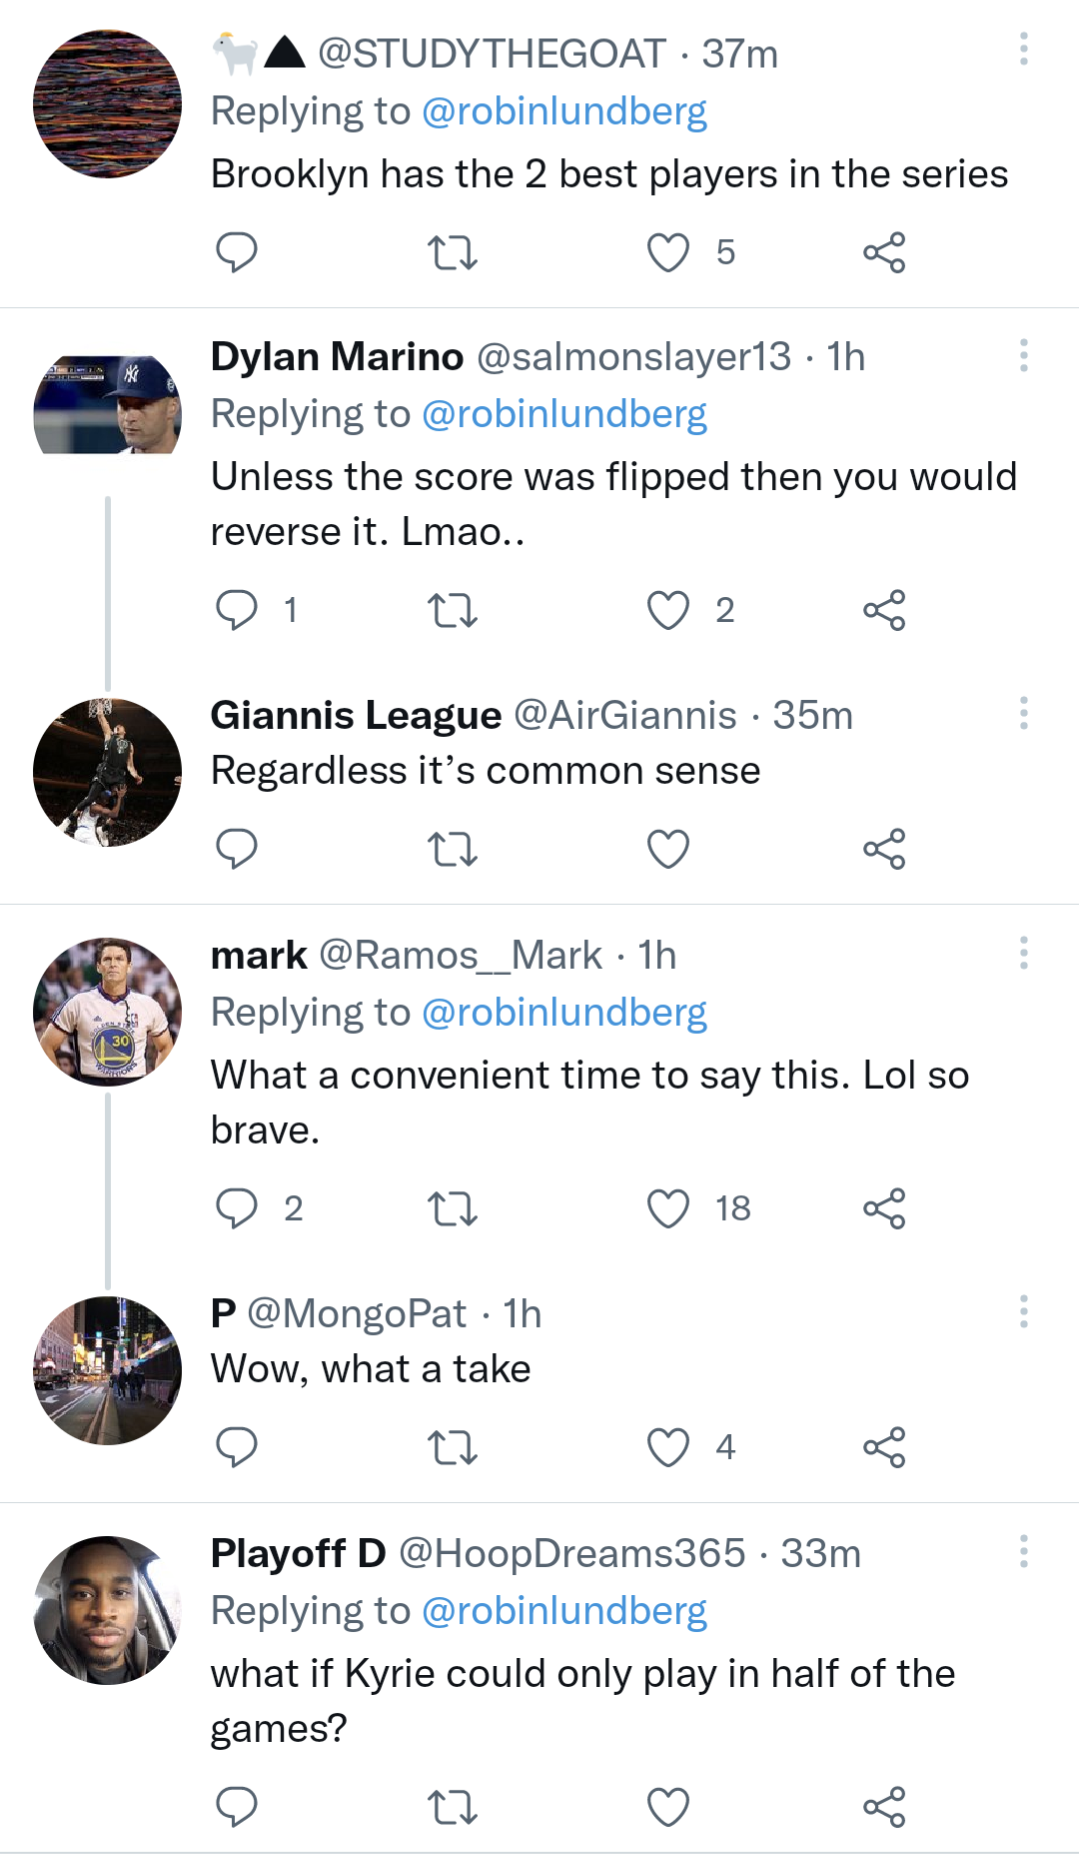This screenshot has height=1854, width=1079.
Task: Open more options for Giannis League's tweet
Action: point(1023,714)
